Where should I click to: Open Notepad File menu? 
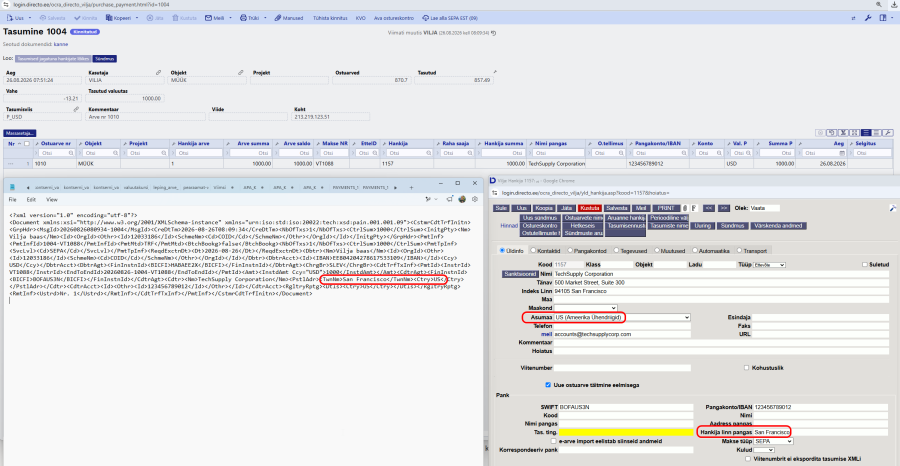[13, 199]
